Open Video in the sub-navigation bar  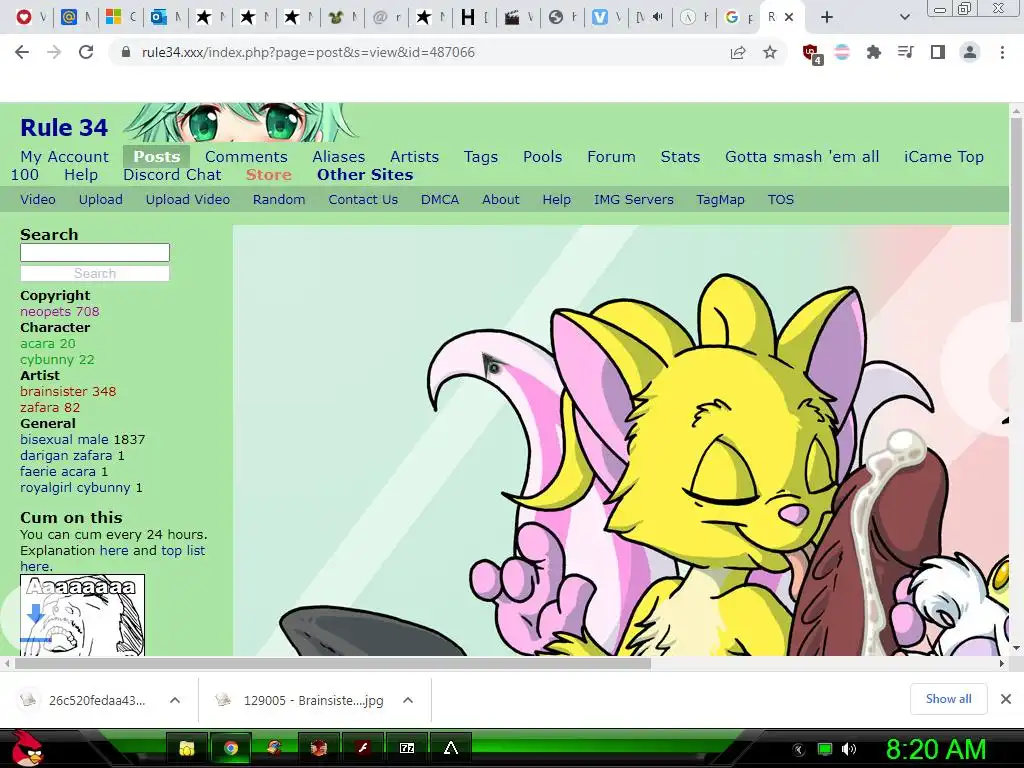pyautogui.click(x=38, y=200)
